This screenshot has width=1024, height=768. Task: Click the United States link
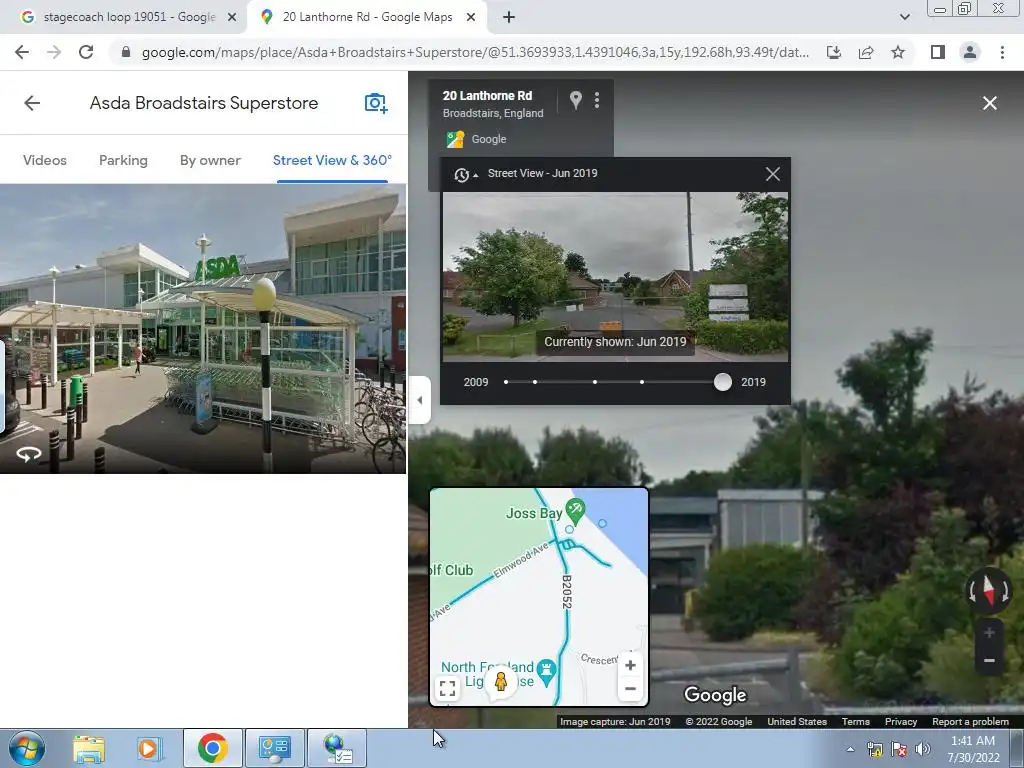click(x=797, y=722)
